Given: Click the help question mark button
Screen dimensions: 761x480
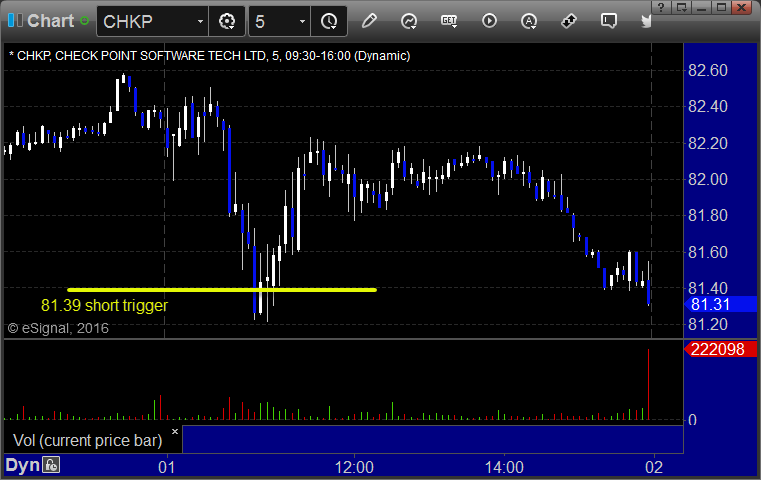Looking at the screenshot, I should click(661, 7).
